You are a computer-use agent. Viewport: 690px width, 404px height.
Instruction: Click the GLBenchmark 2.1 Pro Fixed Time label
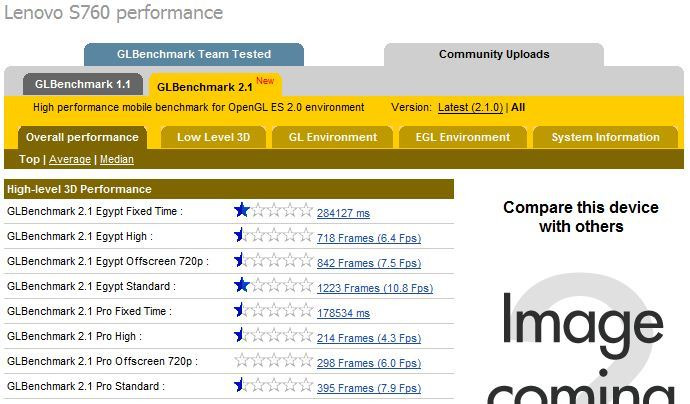(x=89, y=312)
